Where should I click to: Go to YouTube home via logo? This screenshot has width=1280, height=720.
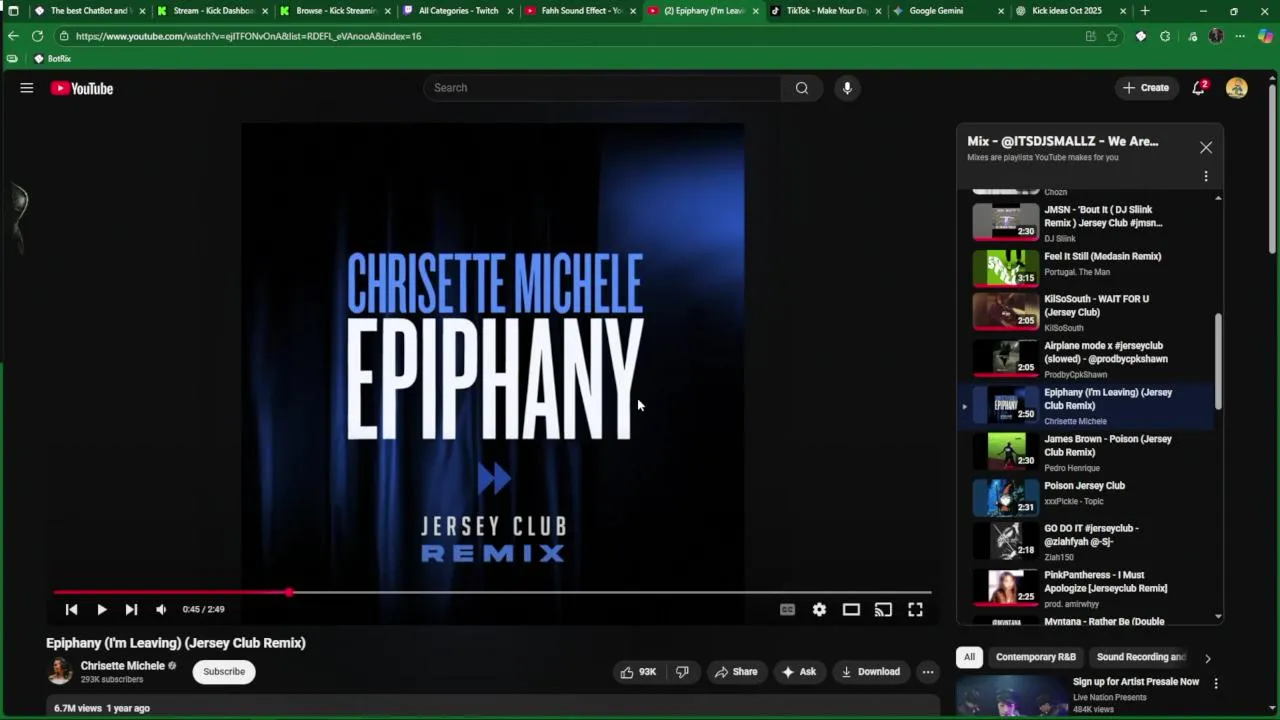tap(82, 88)
